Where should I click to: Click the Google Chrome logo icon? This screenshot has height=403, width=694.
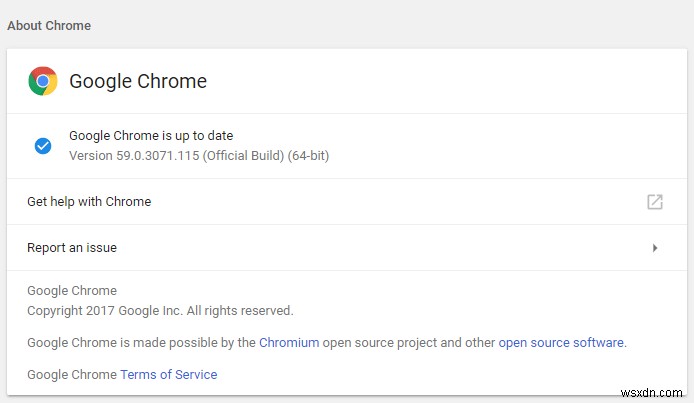(x=43, y=81)
